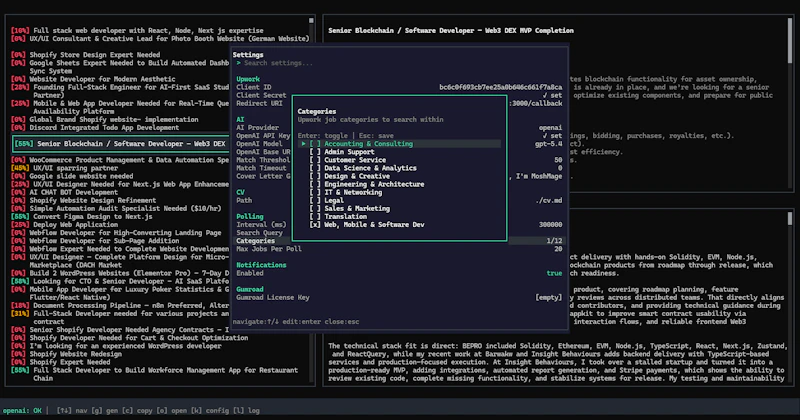Click the job title heading in details panel
Screen dimensions: 800x420
click(x=451, y=31)
